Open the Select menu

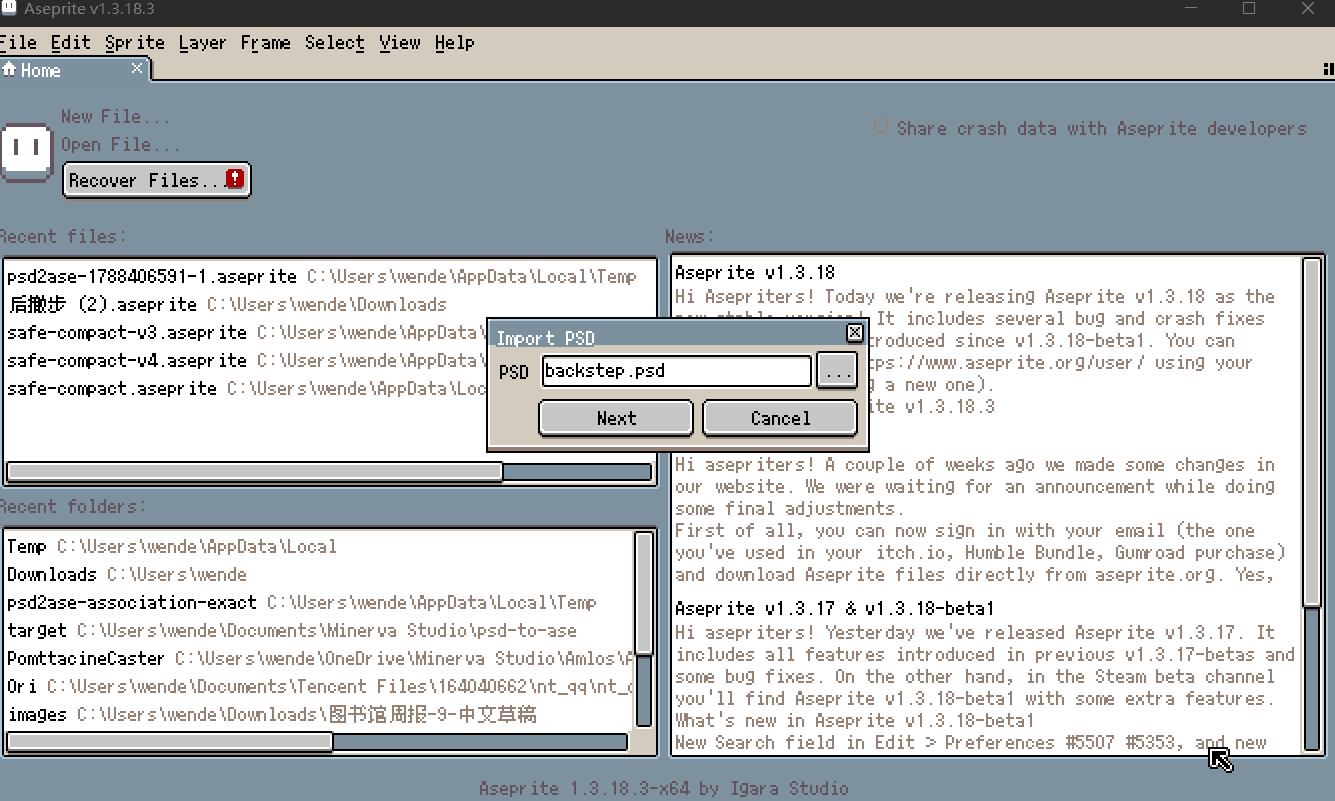click(x=334, y=43)
